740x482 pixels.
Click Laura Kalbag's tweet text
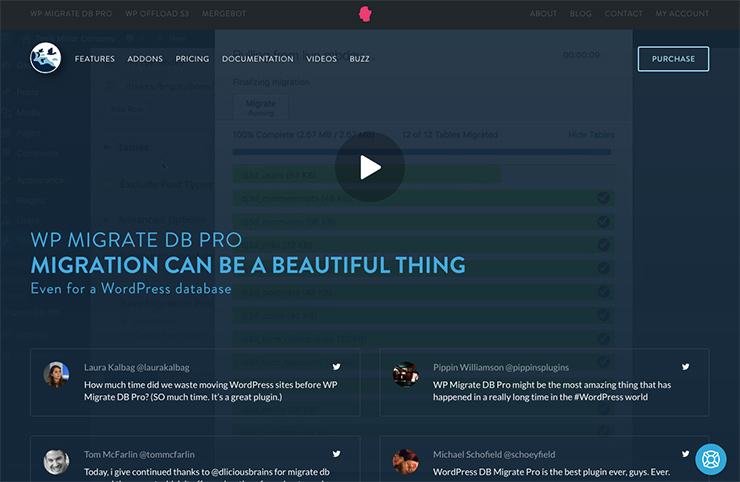pos(211,391)
